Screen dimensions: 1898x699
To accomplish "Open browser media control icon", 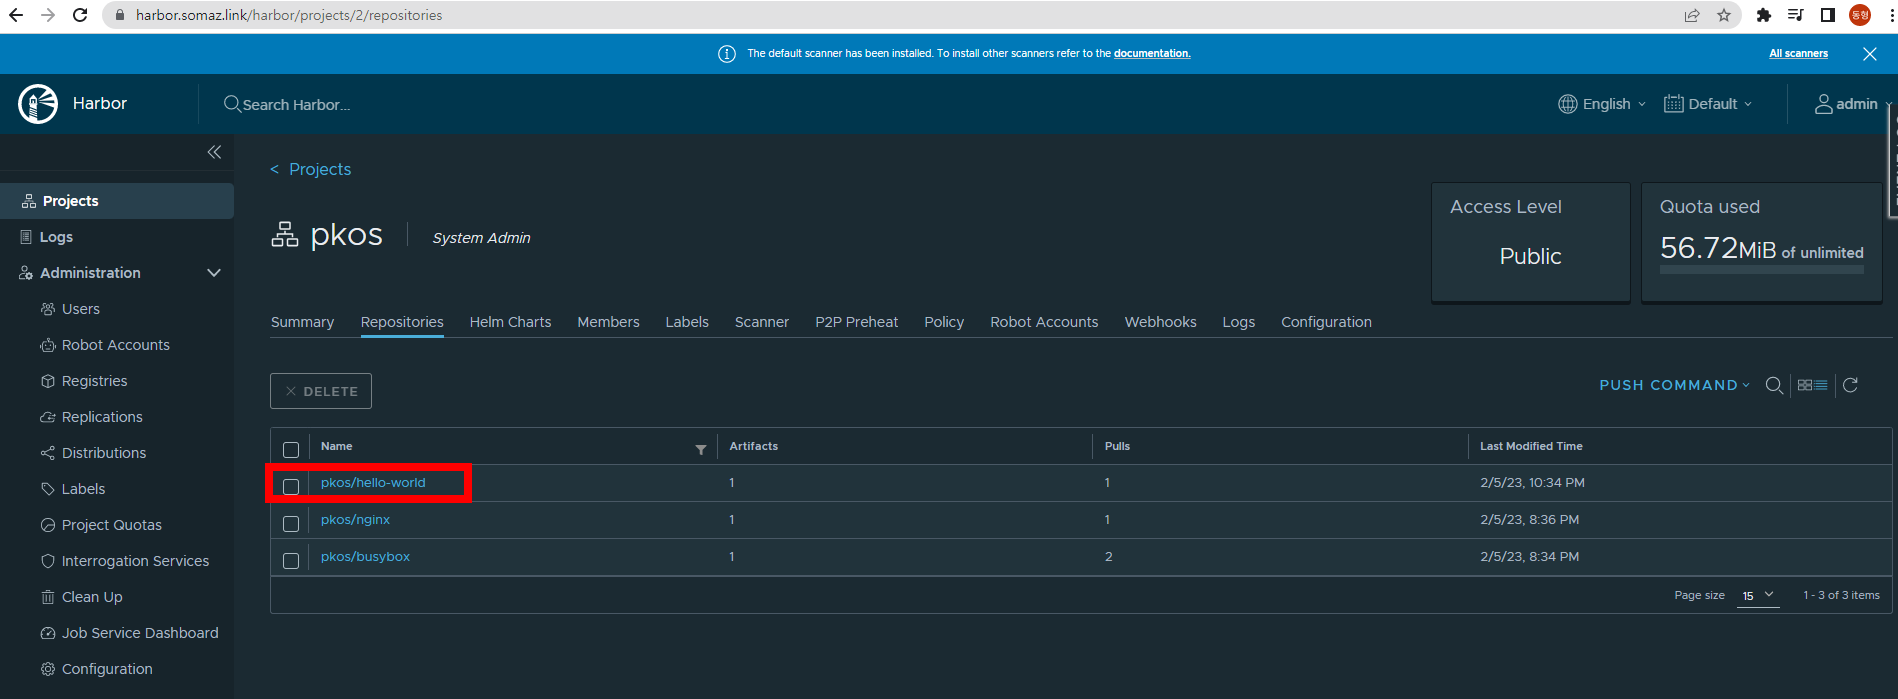I will click(1796, 15).
